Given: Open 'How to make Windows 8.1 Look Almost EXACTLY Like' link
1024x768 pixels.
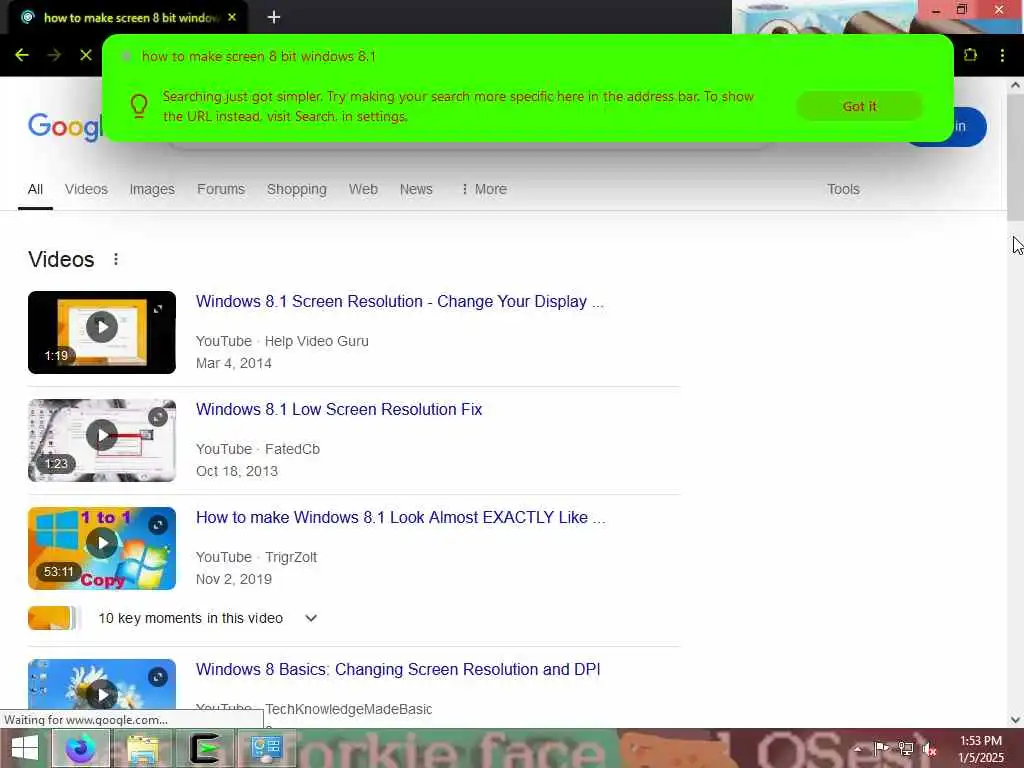Looking at the screenshot, I should coord(400,517).
